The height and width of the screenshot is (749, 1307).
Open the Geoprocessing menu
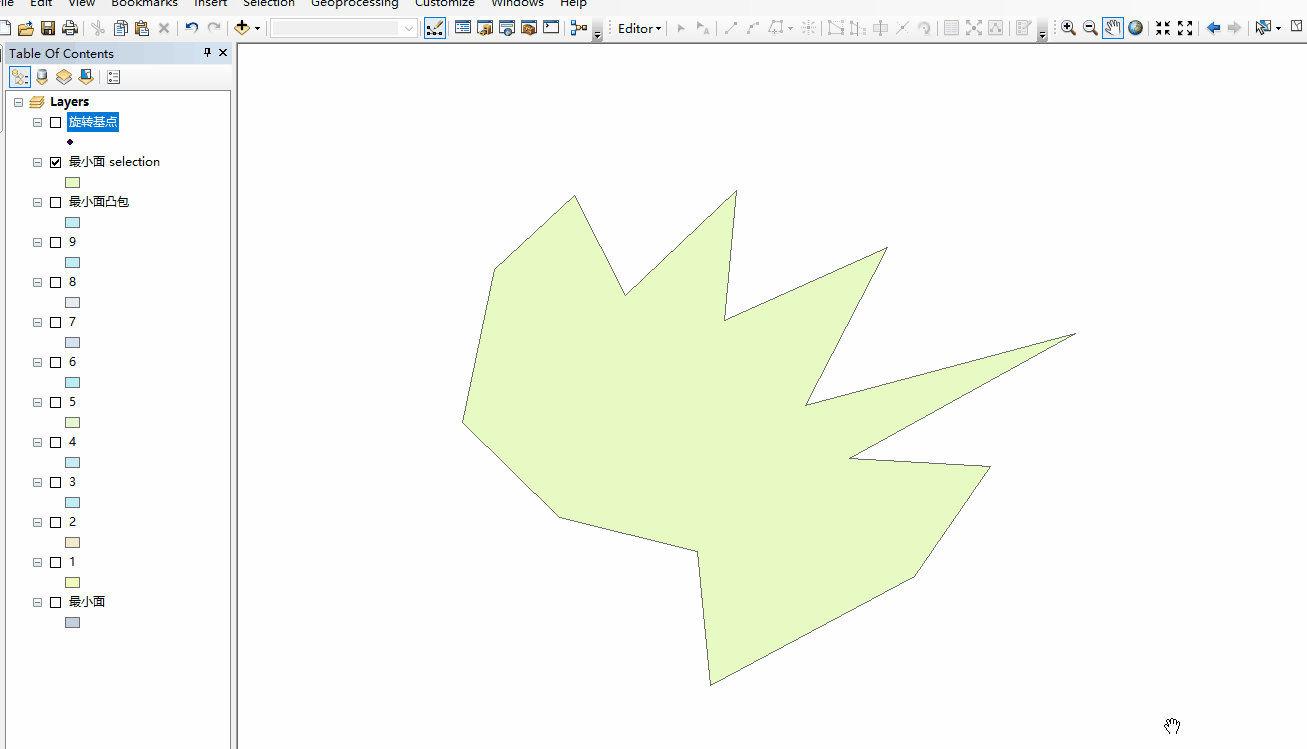(355, 4)
